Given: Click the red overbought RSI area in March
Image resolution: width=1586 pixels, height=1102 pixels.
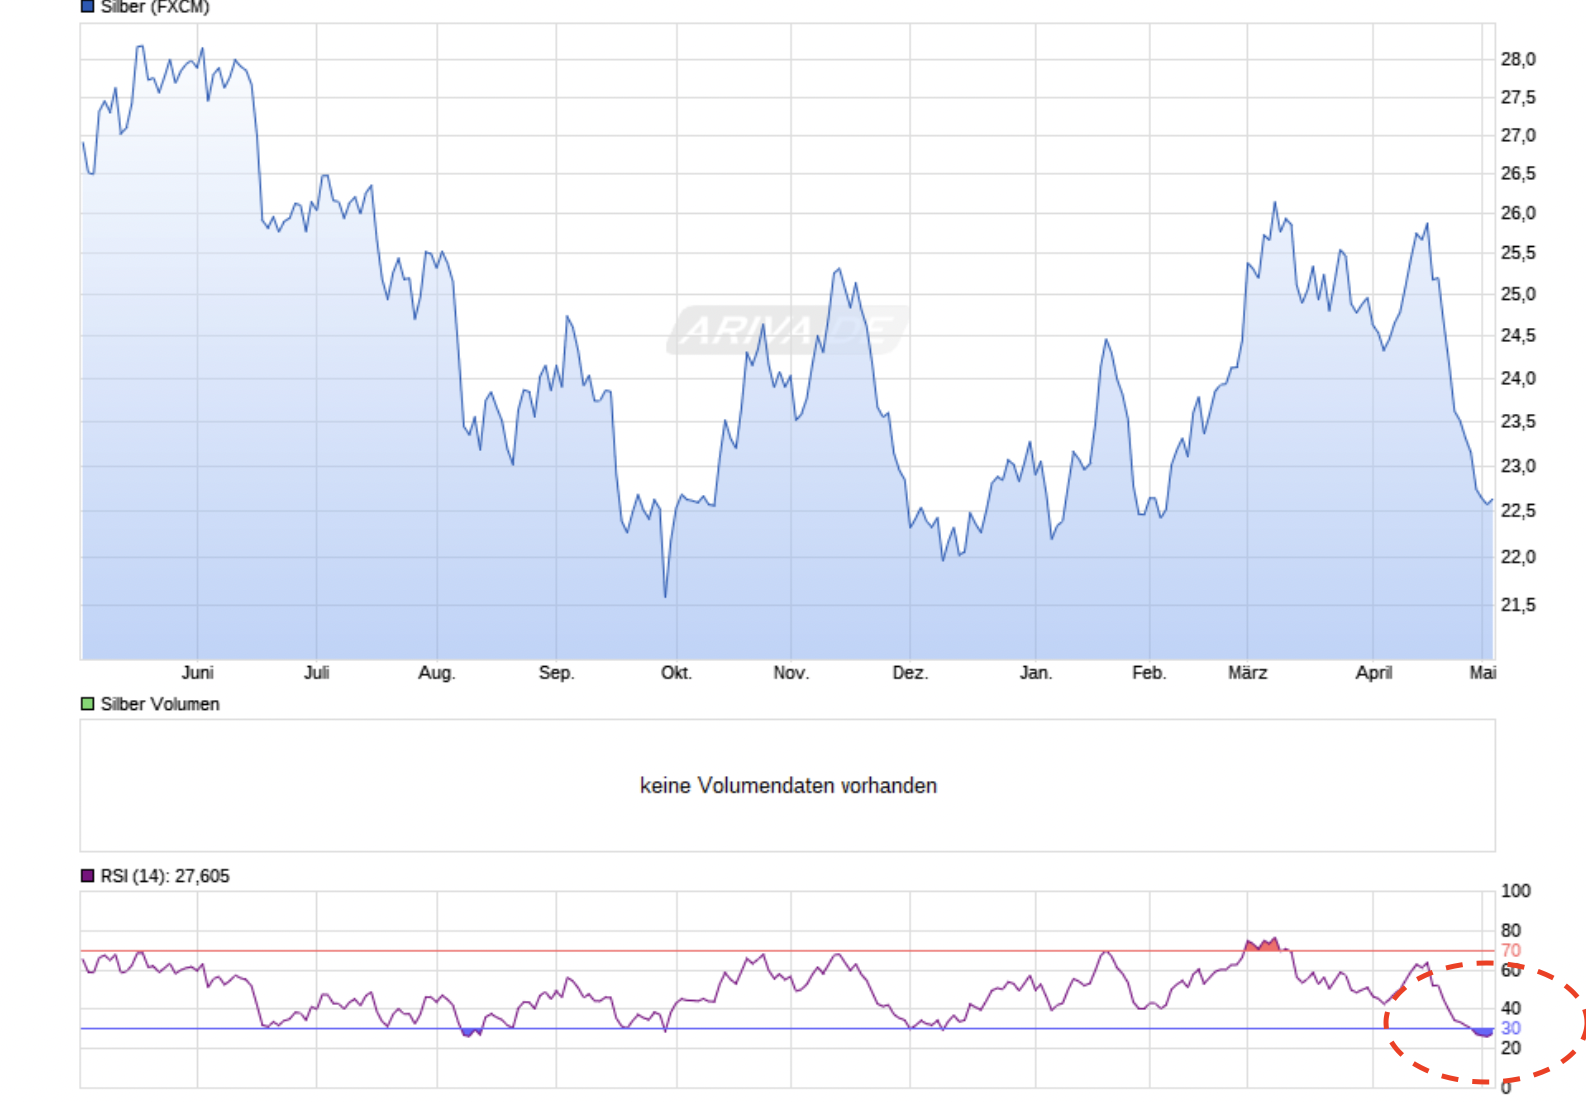Looking at the screenshot, I should pyautogui.click(x=1262, y=945).
